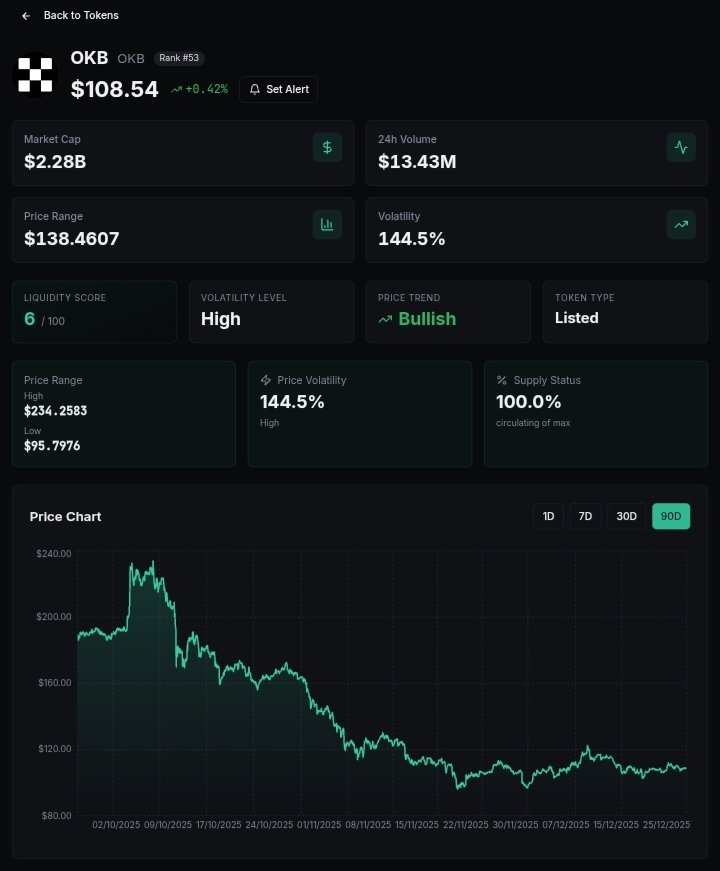This screenshot has width=720, height=871.
Task: Click the Price Chart heading
Action: [66, 517]
